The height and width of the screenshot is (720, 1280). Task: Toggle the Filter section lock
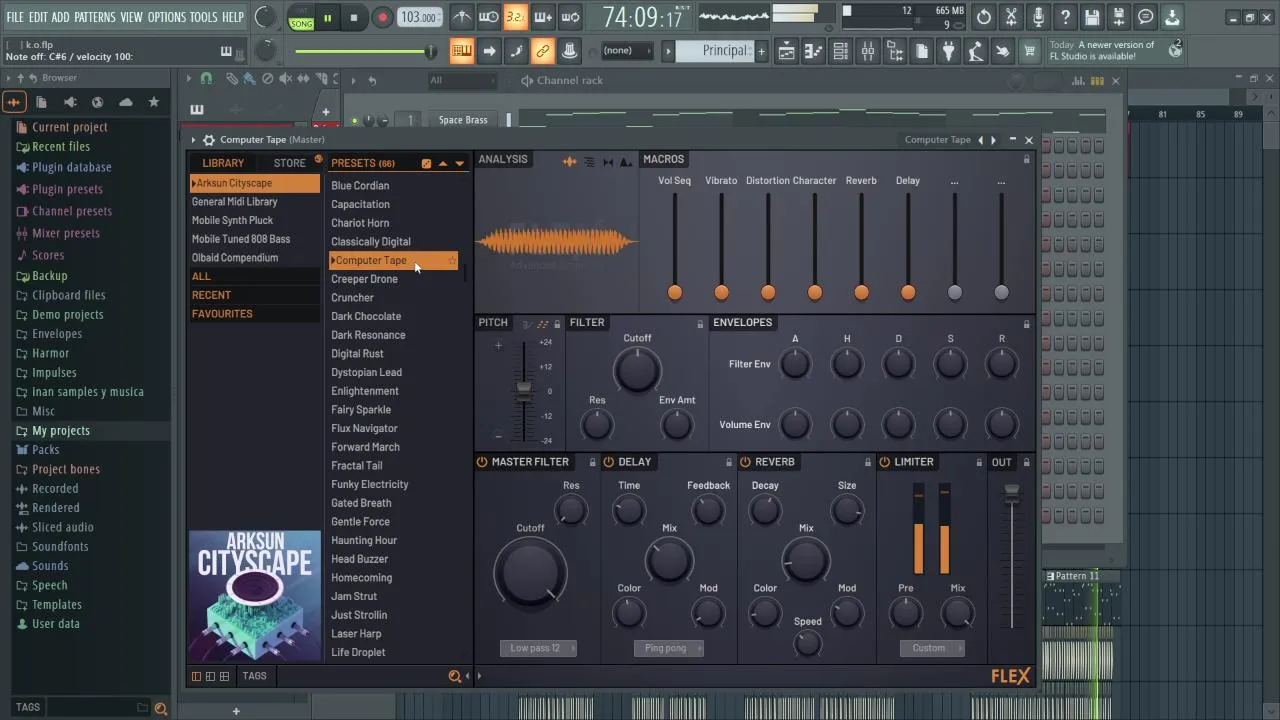click(700, 324)
